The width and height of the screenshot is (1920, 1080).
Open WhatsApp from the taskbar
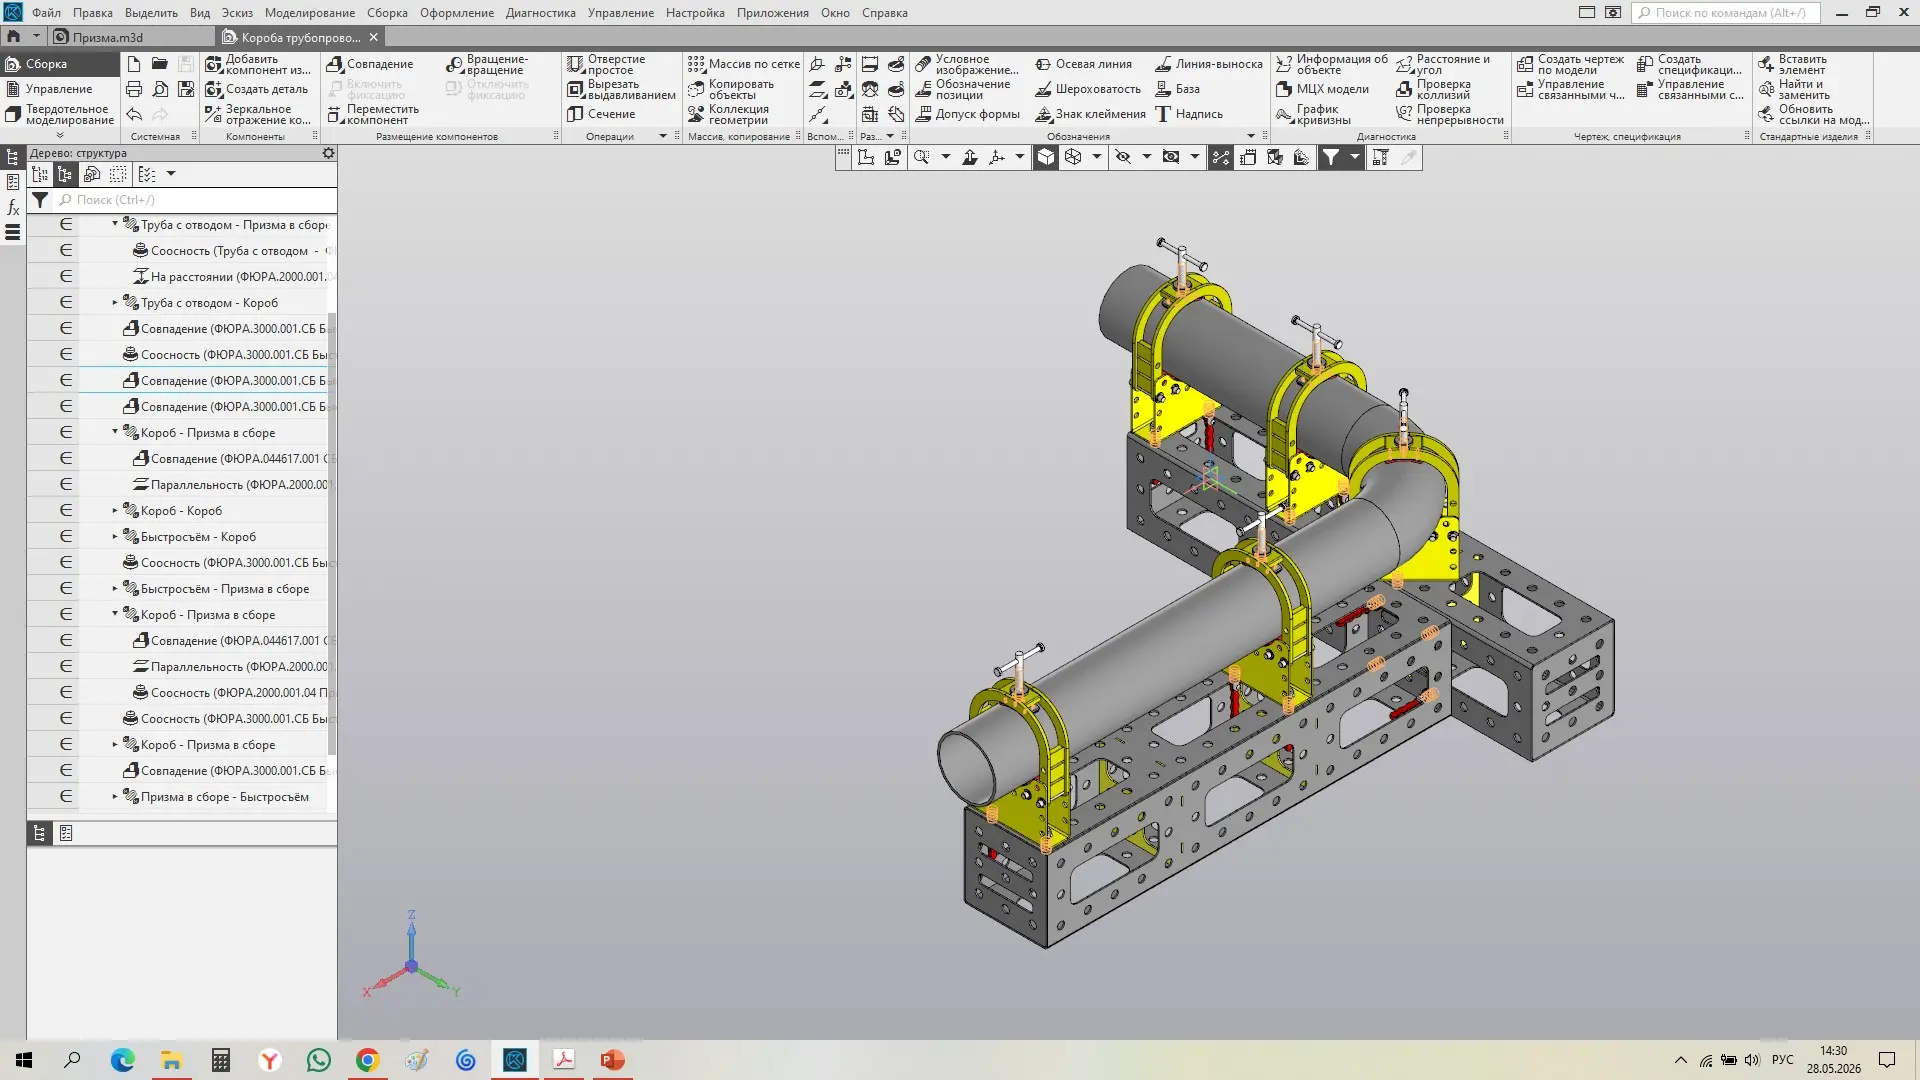[319, 1060]
